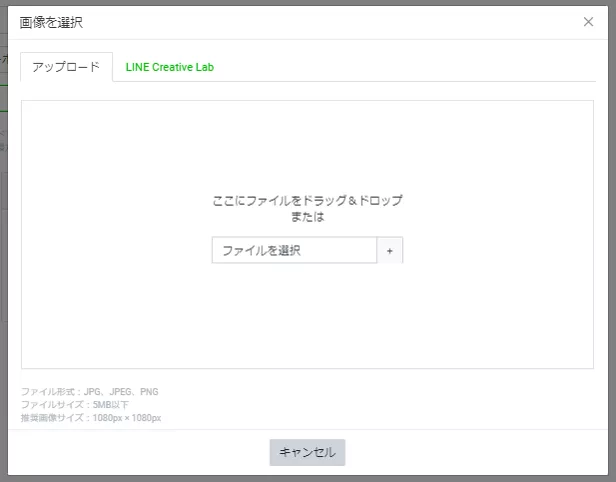Click footer space left of キャンセル
The height and width of the screenshot is (482, 616).
pos(140,452)
